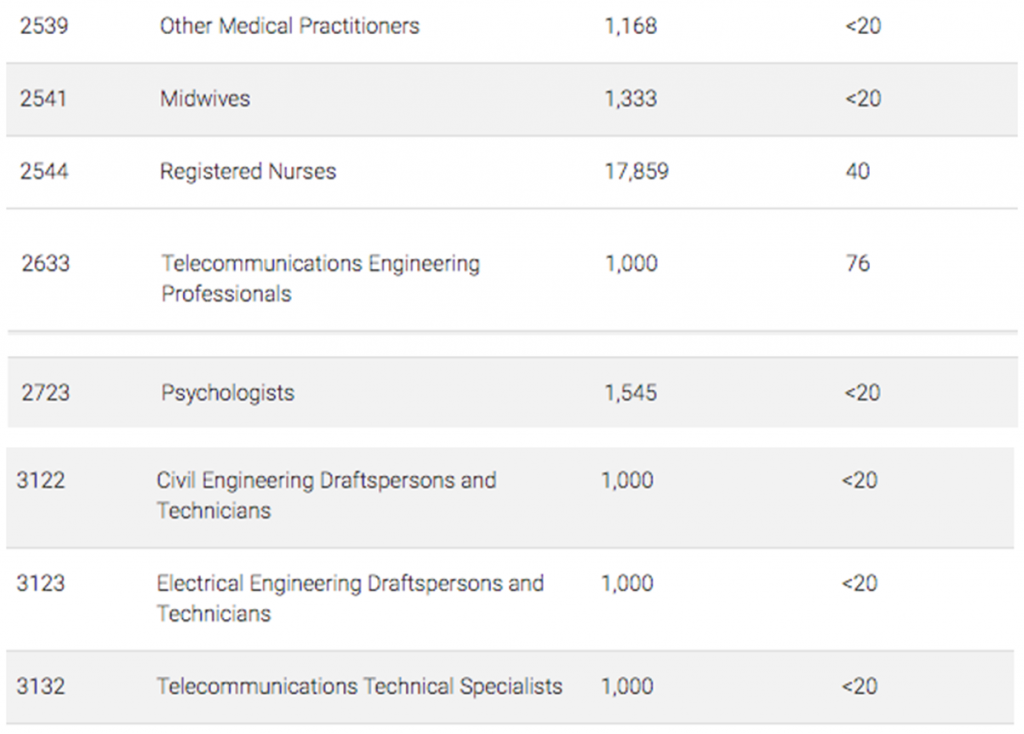This screenshot has width=1024, height=734.
Task: Click occupation code 2723
Action: 46,393
